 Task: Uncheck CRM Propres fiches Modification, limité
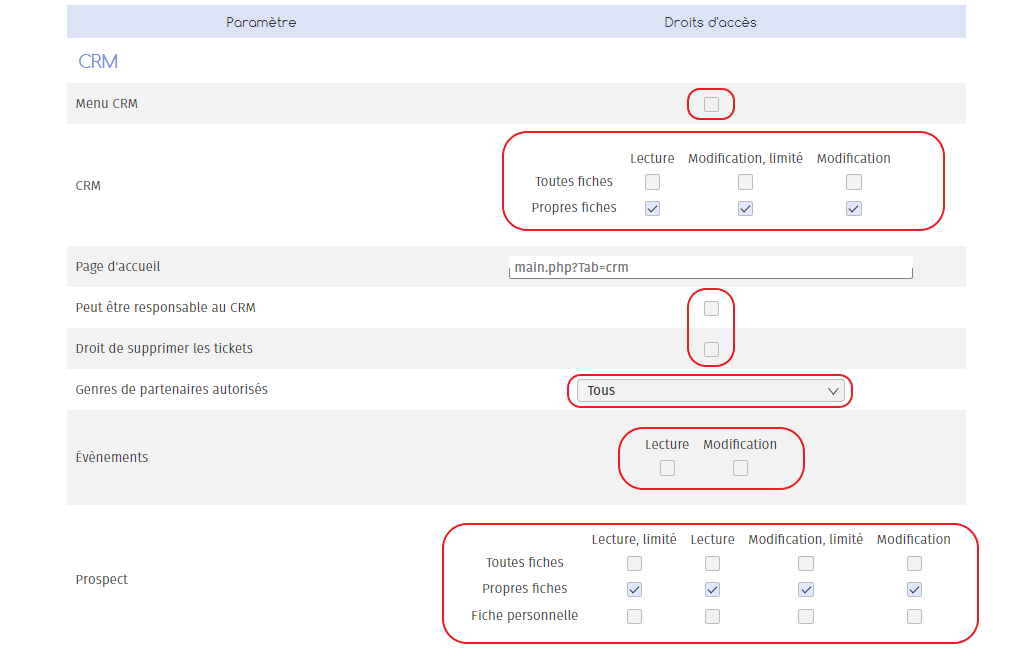(x=745, y=208)
